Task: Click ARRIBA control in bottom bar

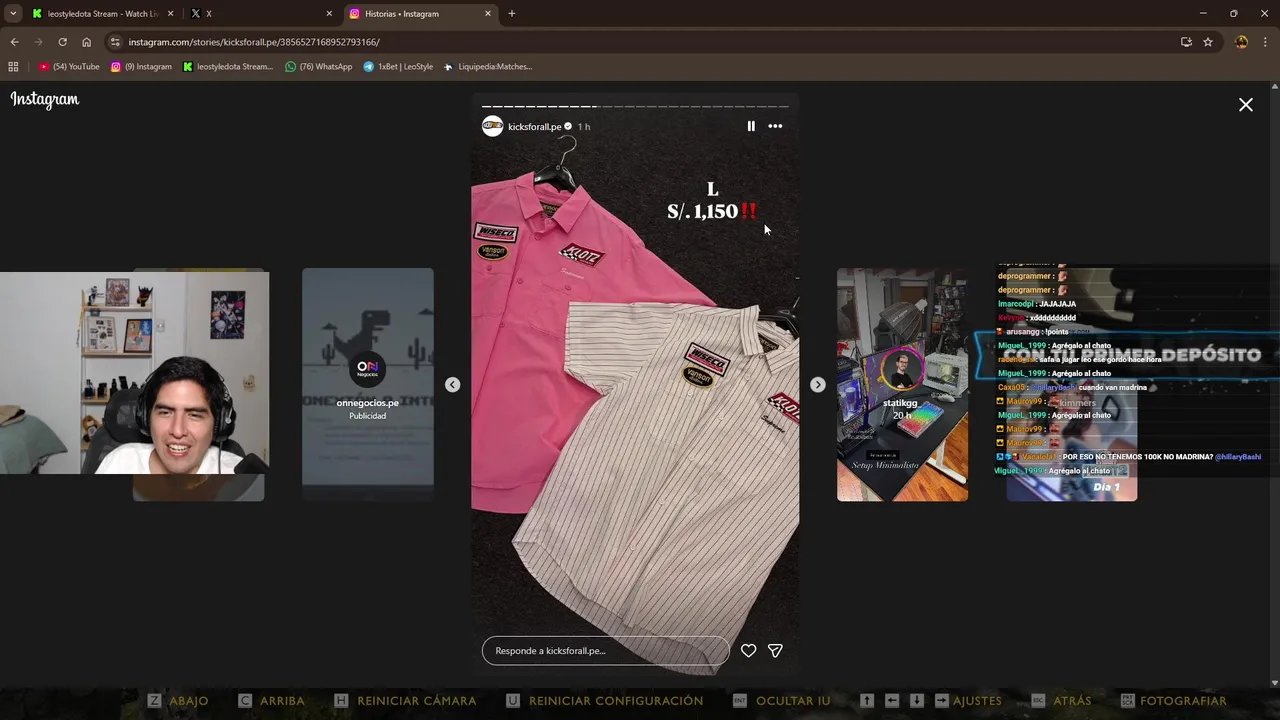Action: click(x=271, y=701)
